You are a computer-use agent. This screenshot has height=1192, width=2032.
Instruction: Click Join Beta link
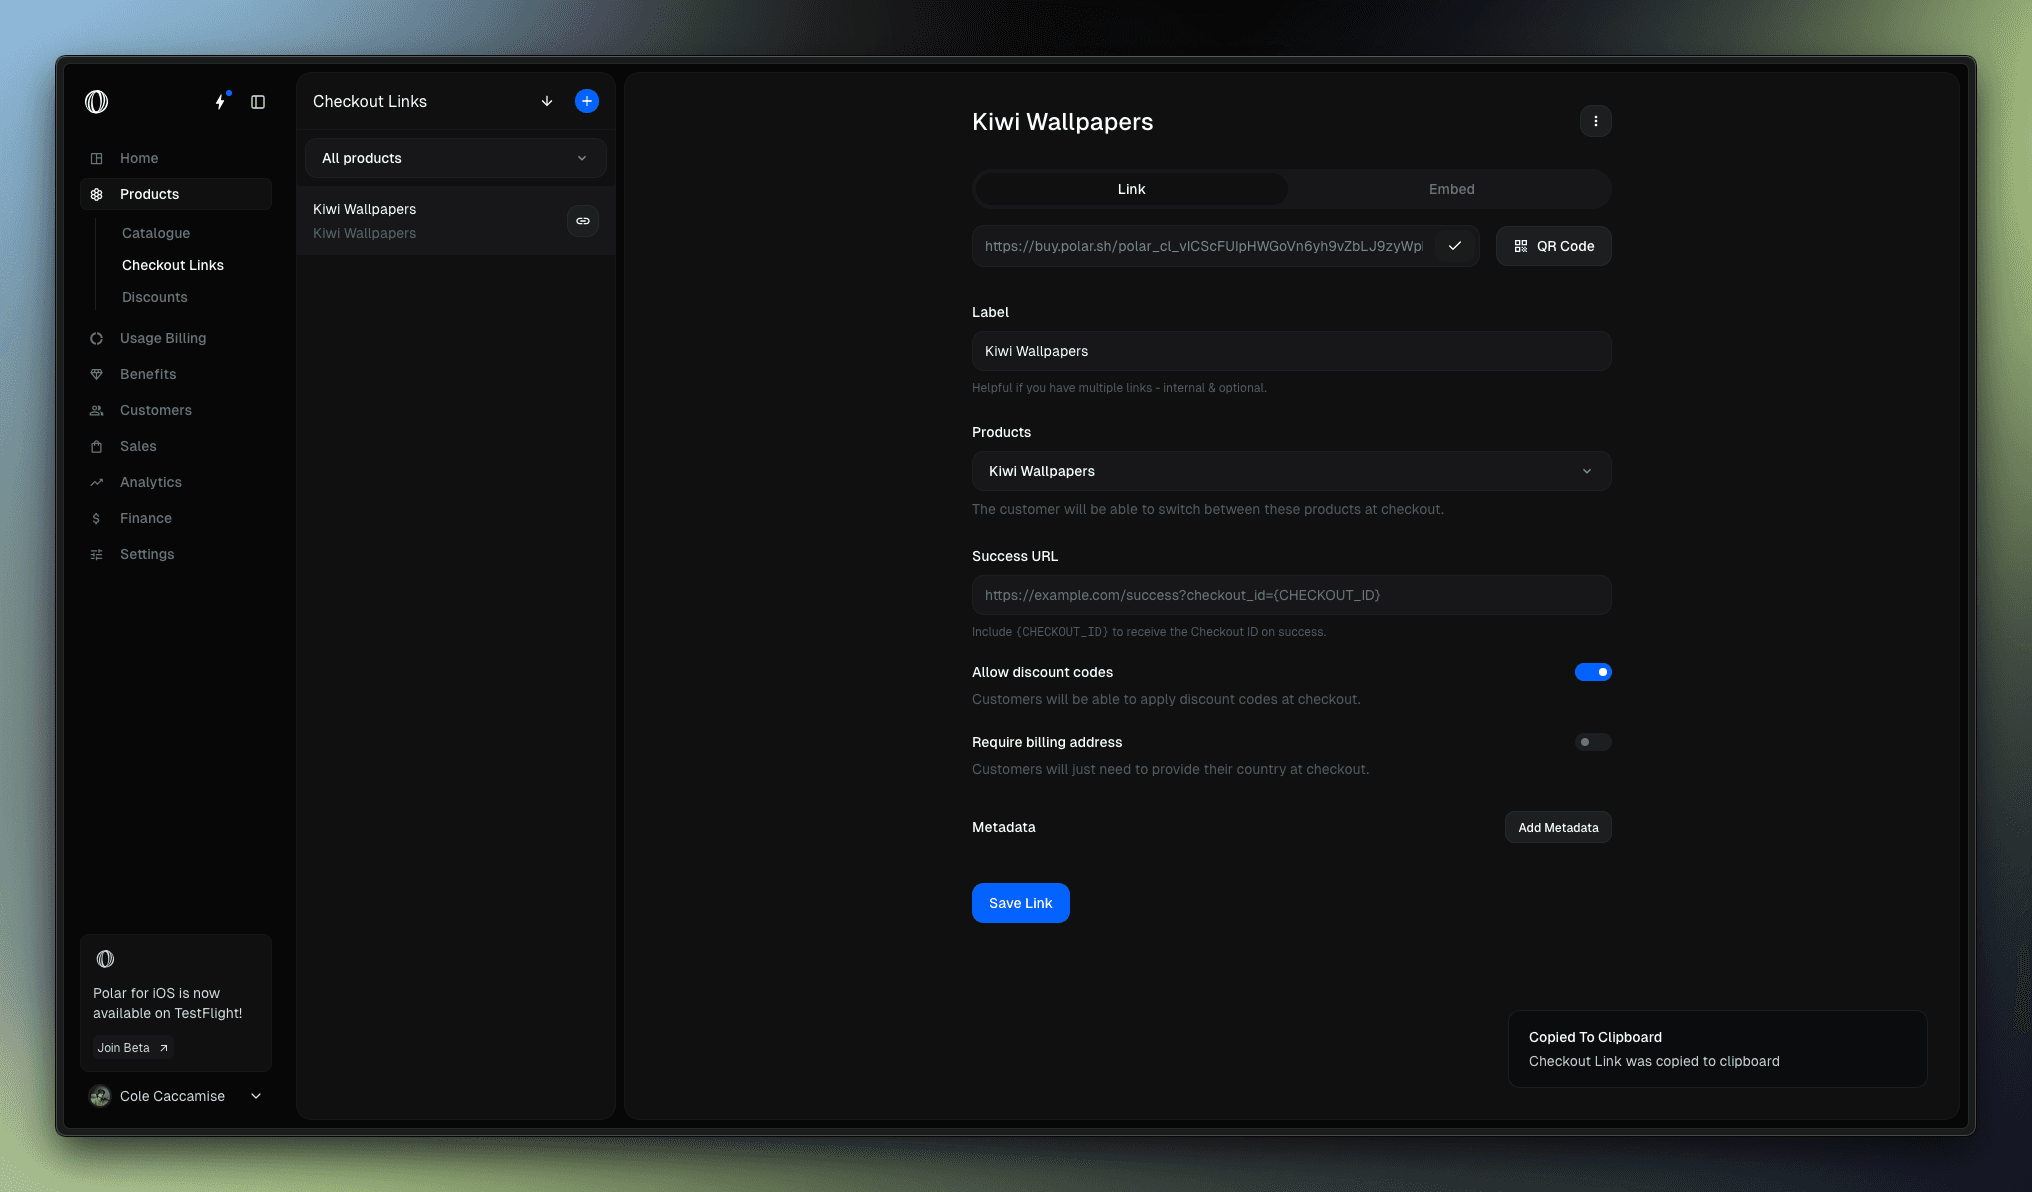click(x=133, y=1048)
